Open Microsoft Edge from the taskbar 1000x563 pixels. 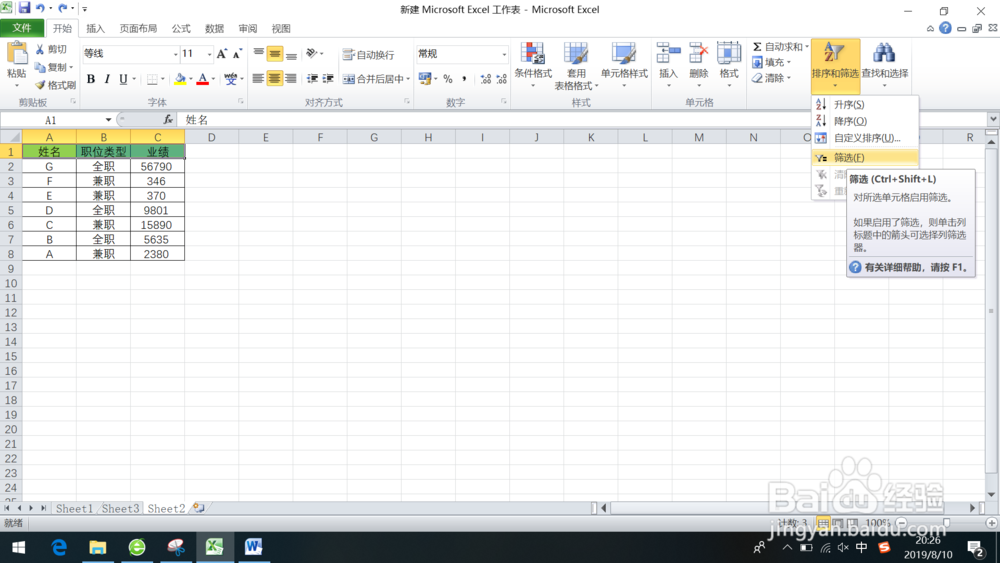[59, 547]
